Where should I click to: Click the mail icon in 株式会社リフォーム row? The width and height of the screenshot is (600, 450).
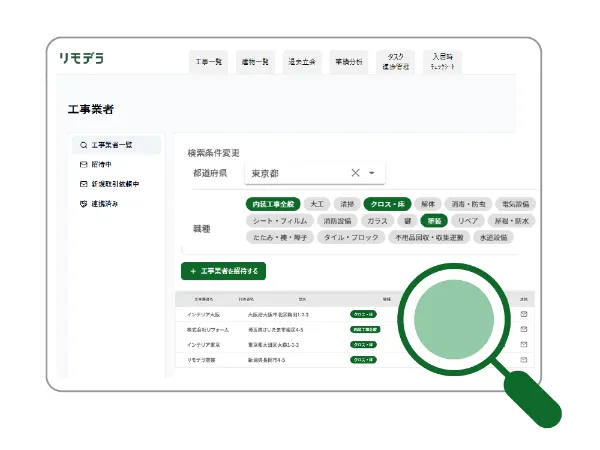pos(524,329)
